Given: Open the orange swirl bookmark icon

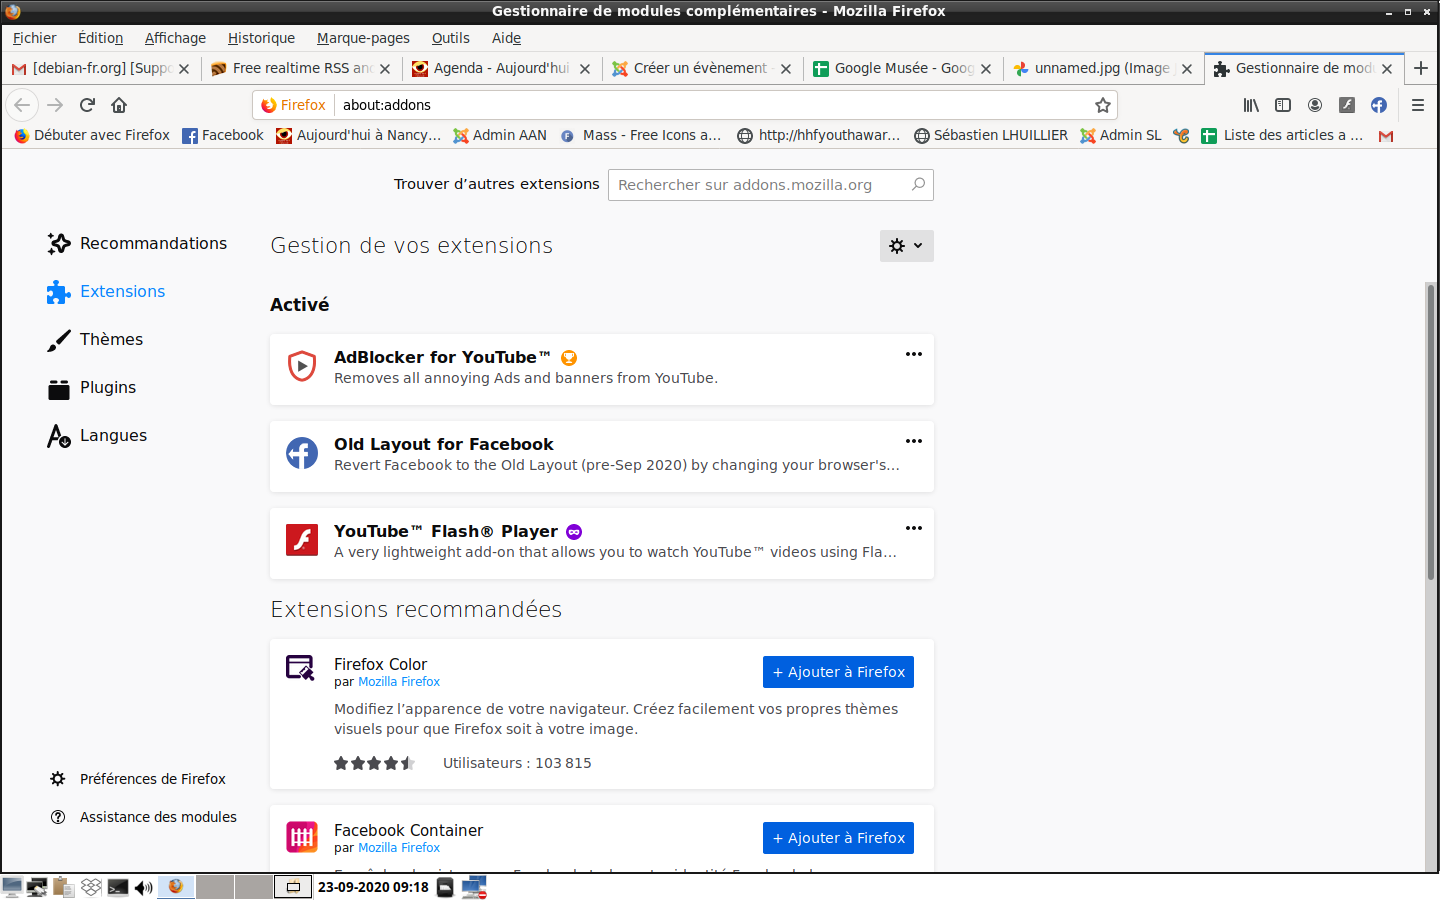Looking at the screenshot, I should (1182, 136).
